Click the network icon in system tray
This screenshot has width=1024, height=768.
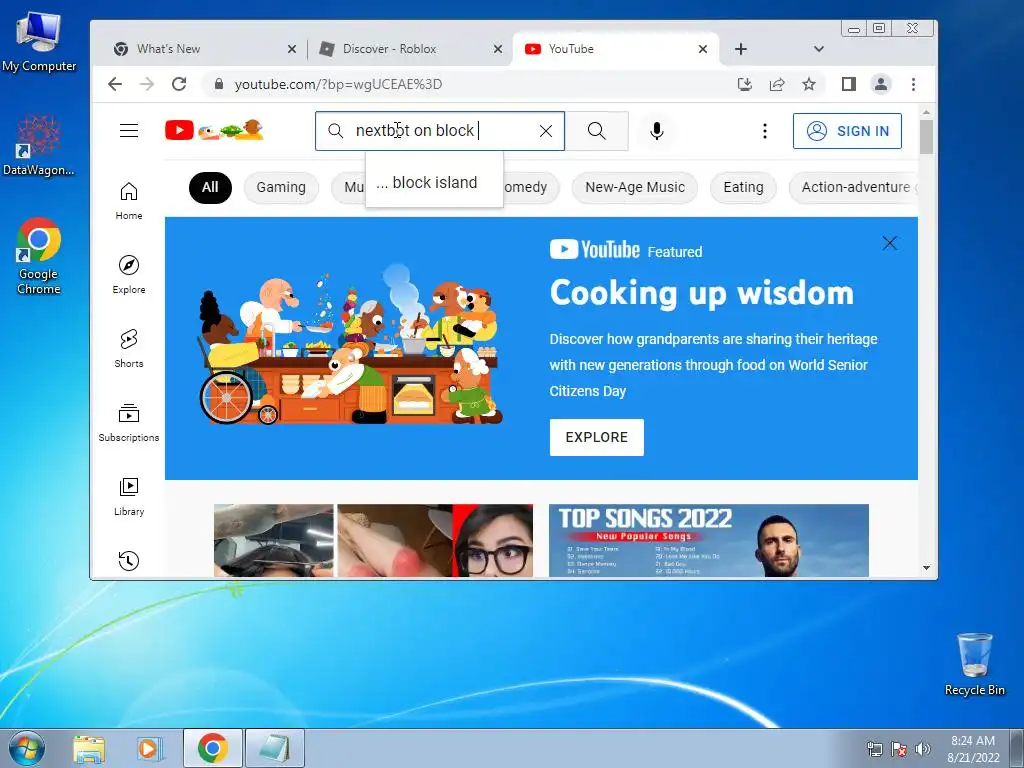[874, 749]
